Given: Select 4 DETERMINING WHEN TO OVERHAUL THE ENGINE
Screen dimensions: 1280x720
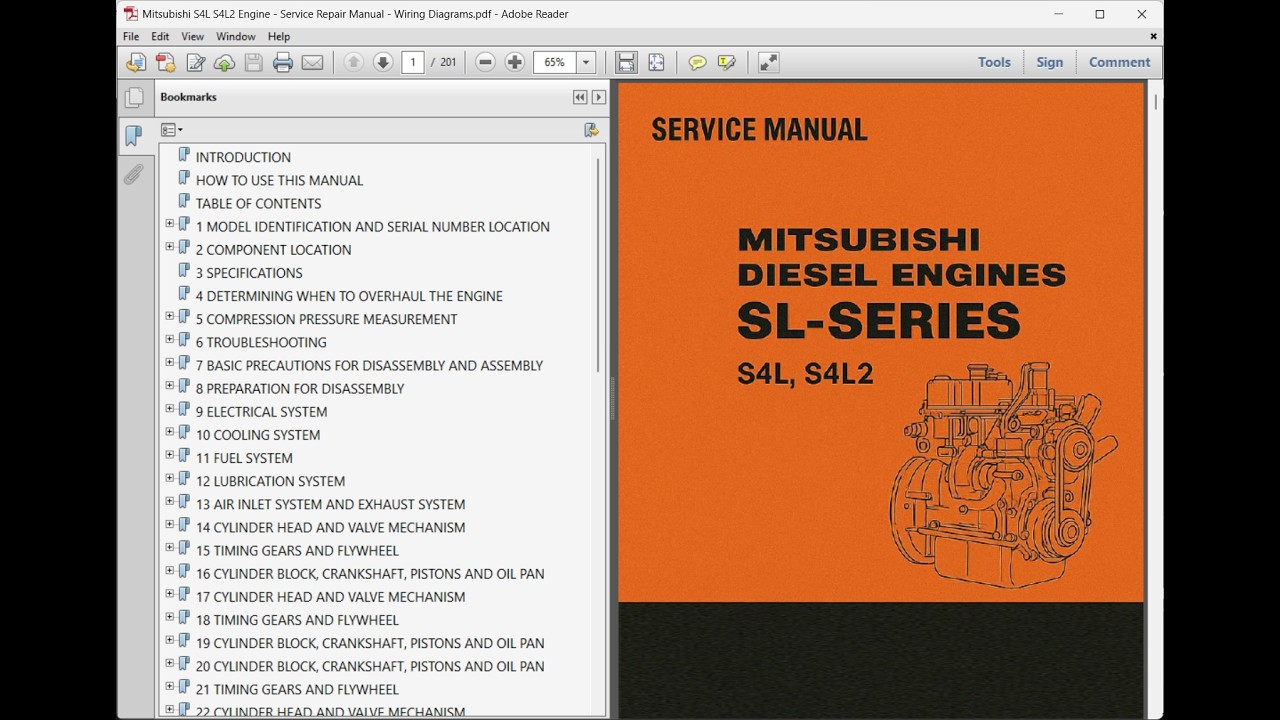Looking at the screenshot, I should [349, 296].
